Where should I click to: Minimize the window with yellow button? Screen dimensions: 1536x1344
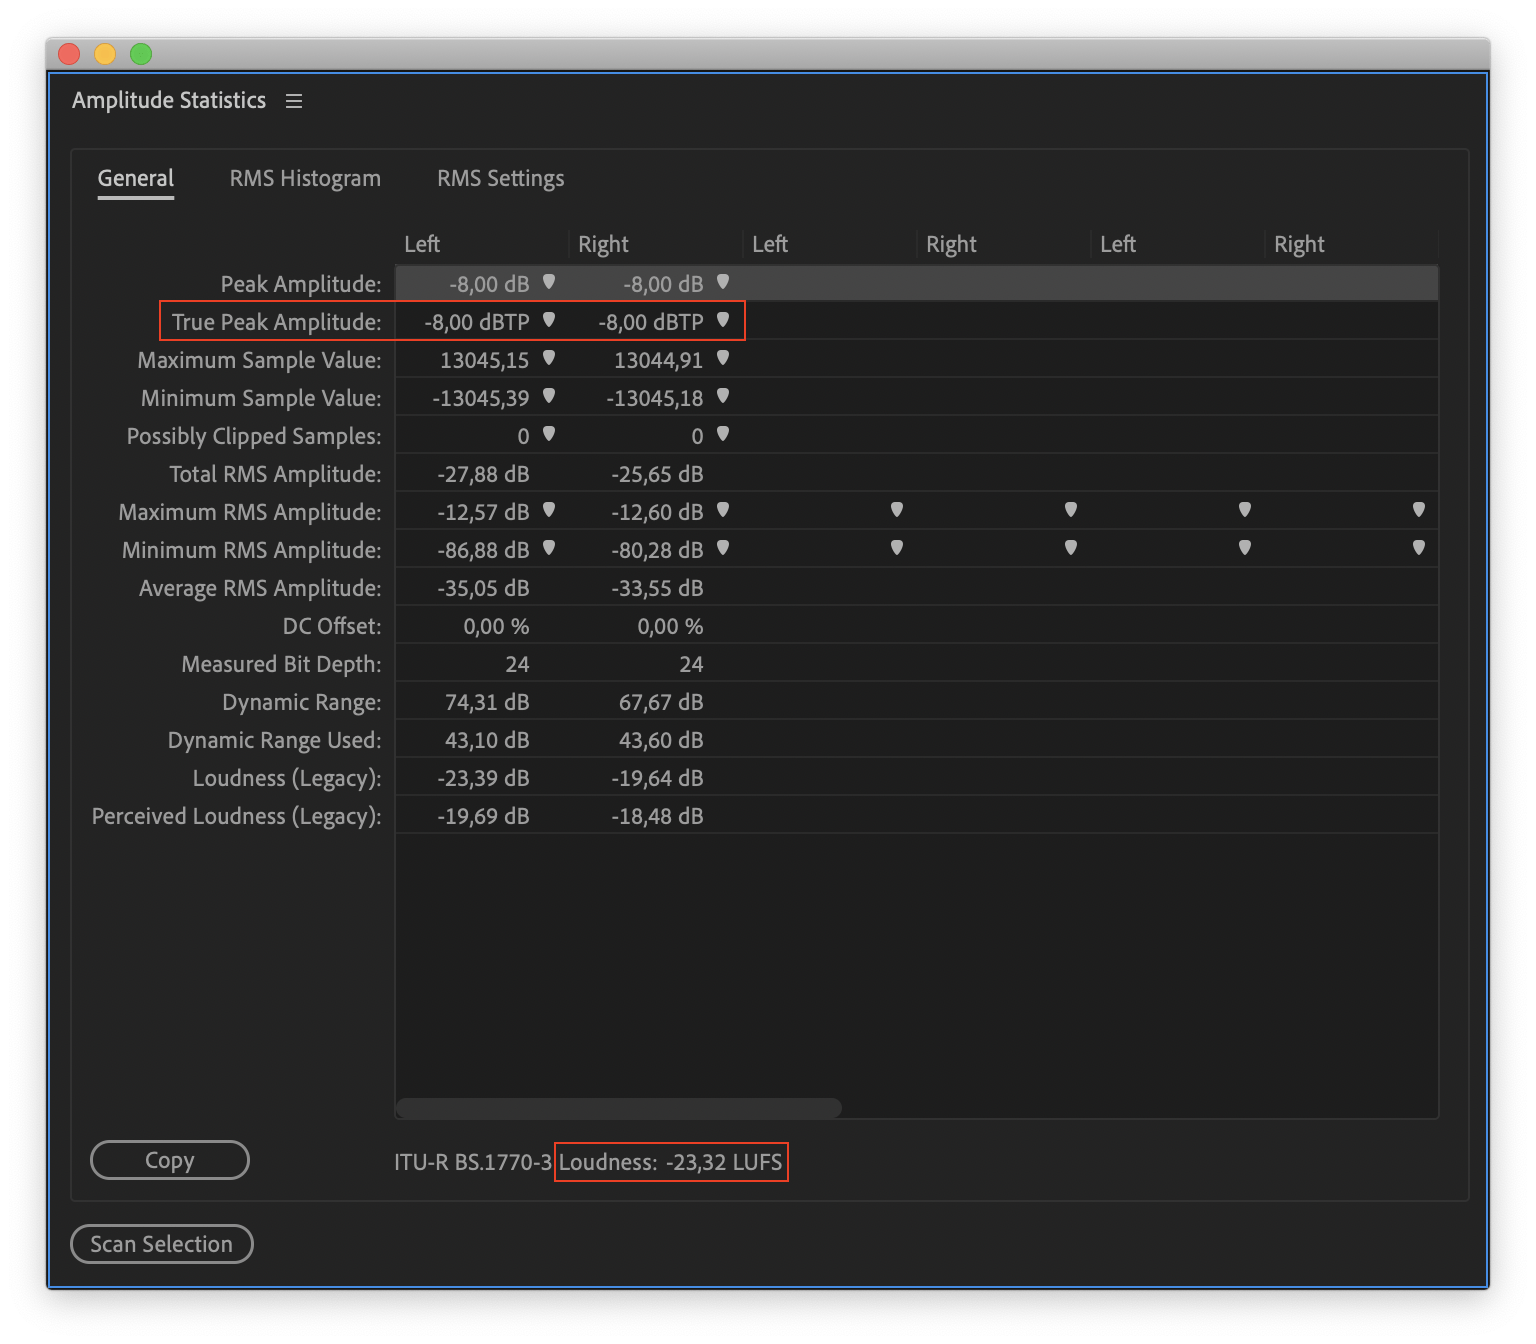click(x=105, y=54)
